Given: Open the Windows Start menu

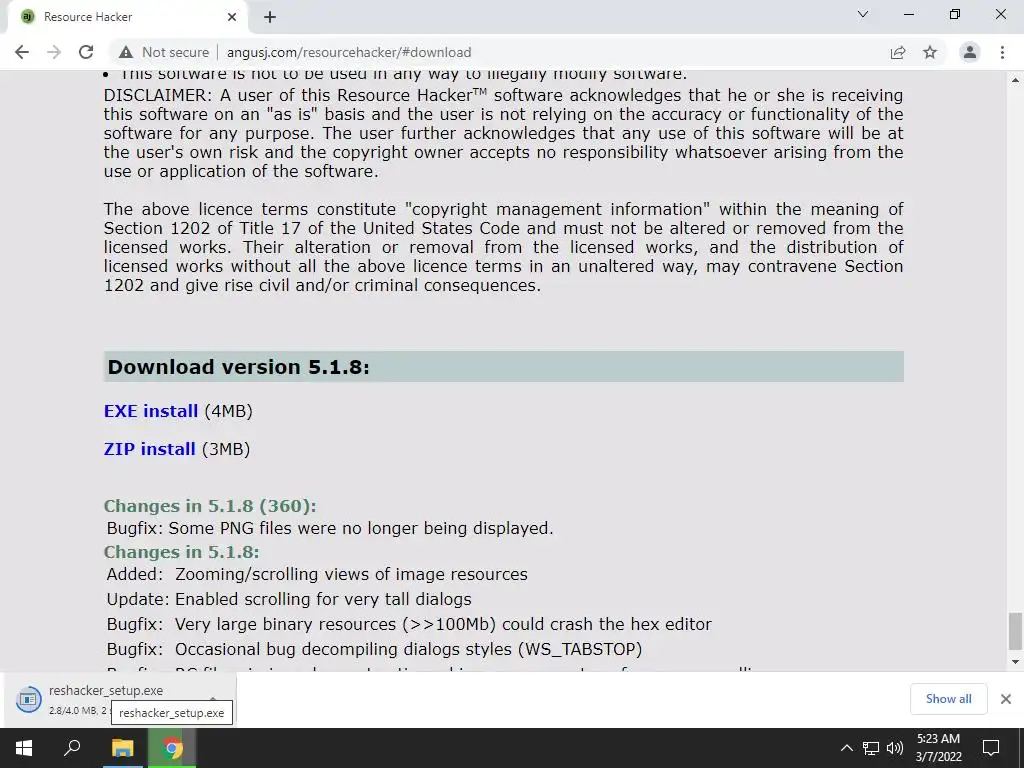Looking at the screenshot, I should pyautogui.click(x=24, y=748).
